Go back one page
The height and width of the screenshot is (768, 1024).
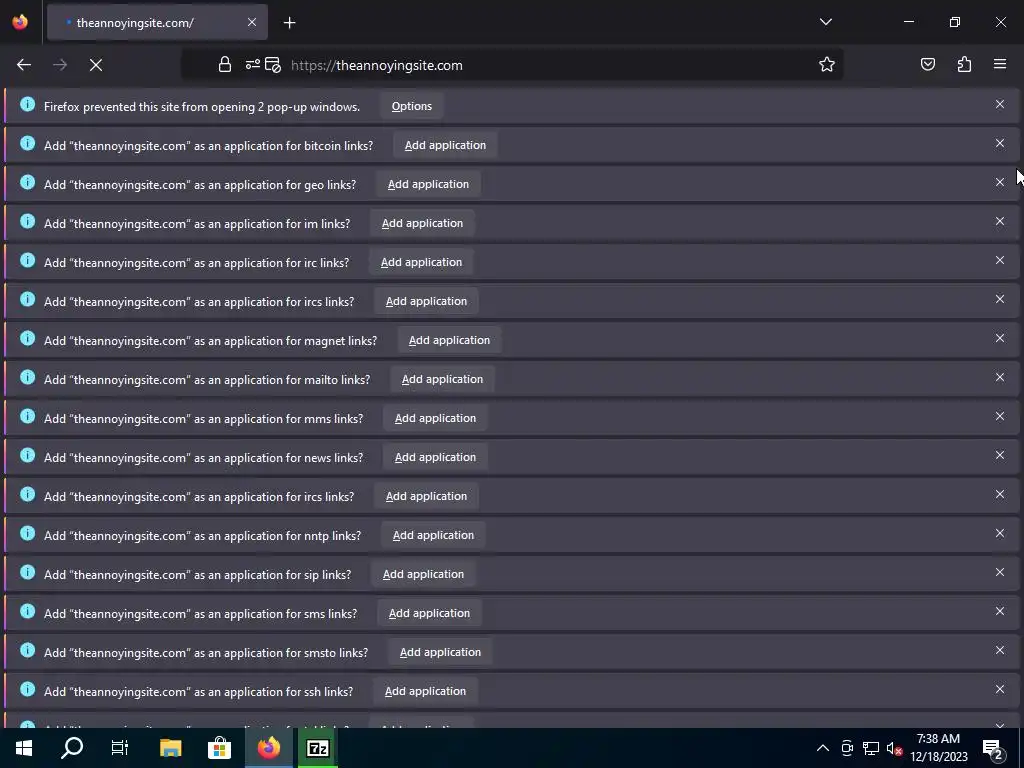pyautogui.click(x=24, y=65)
